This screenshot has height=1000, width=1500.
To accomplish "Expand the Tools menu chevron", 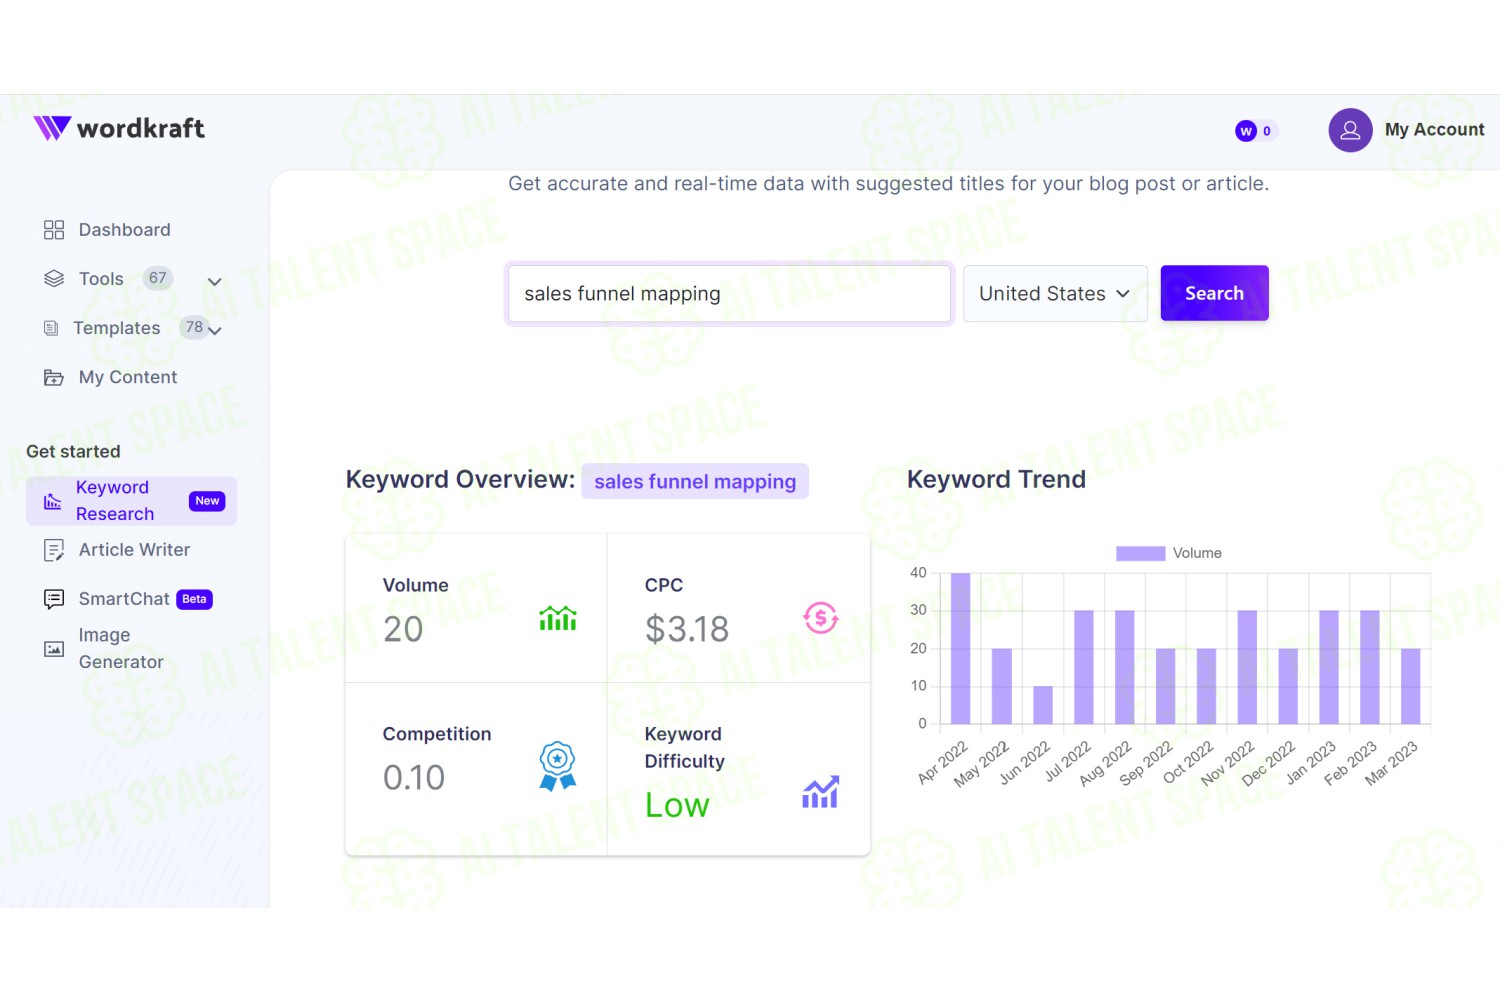I will pyautogui.click(x=214, y=282).
